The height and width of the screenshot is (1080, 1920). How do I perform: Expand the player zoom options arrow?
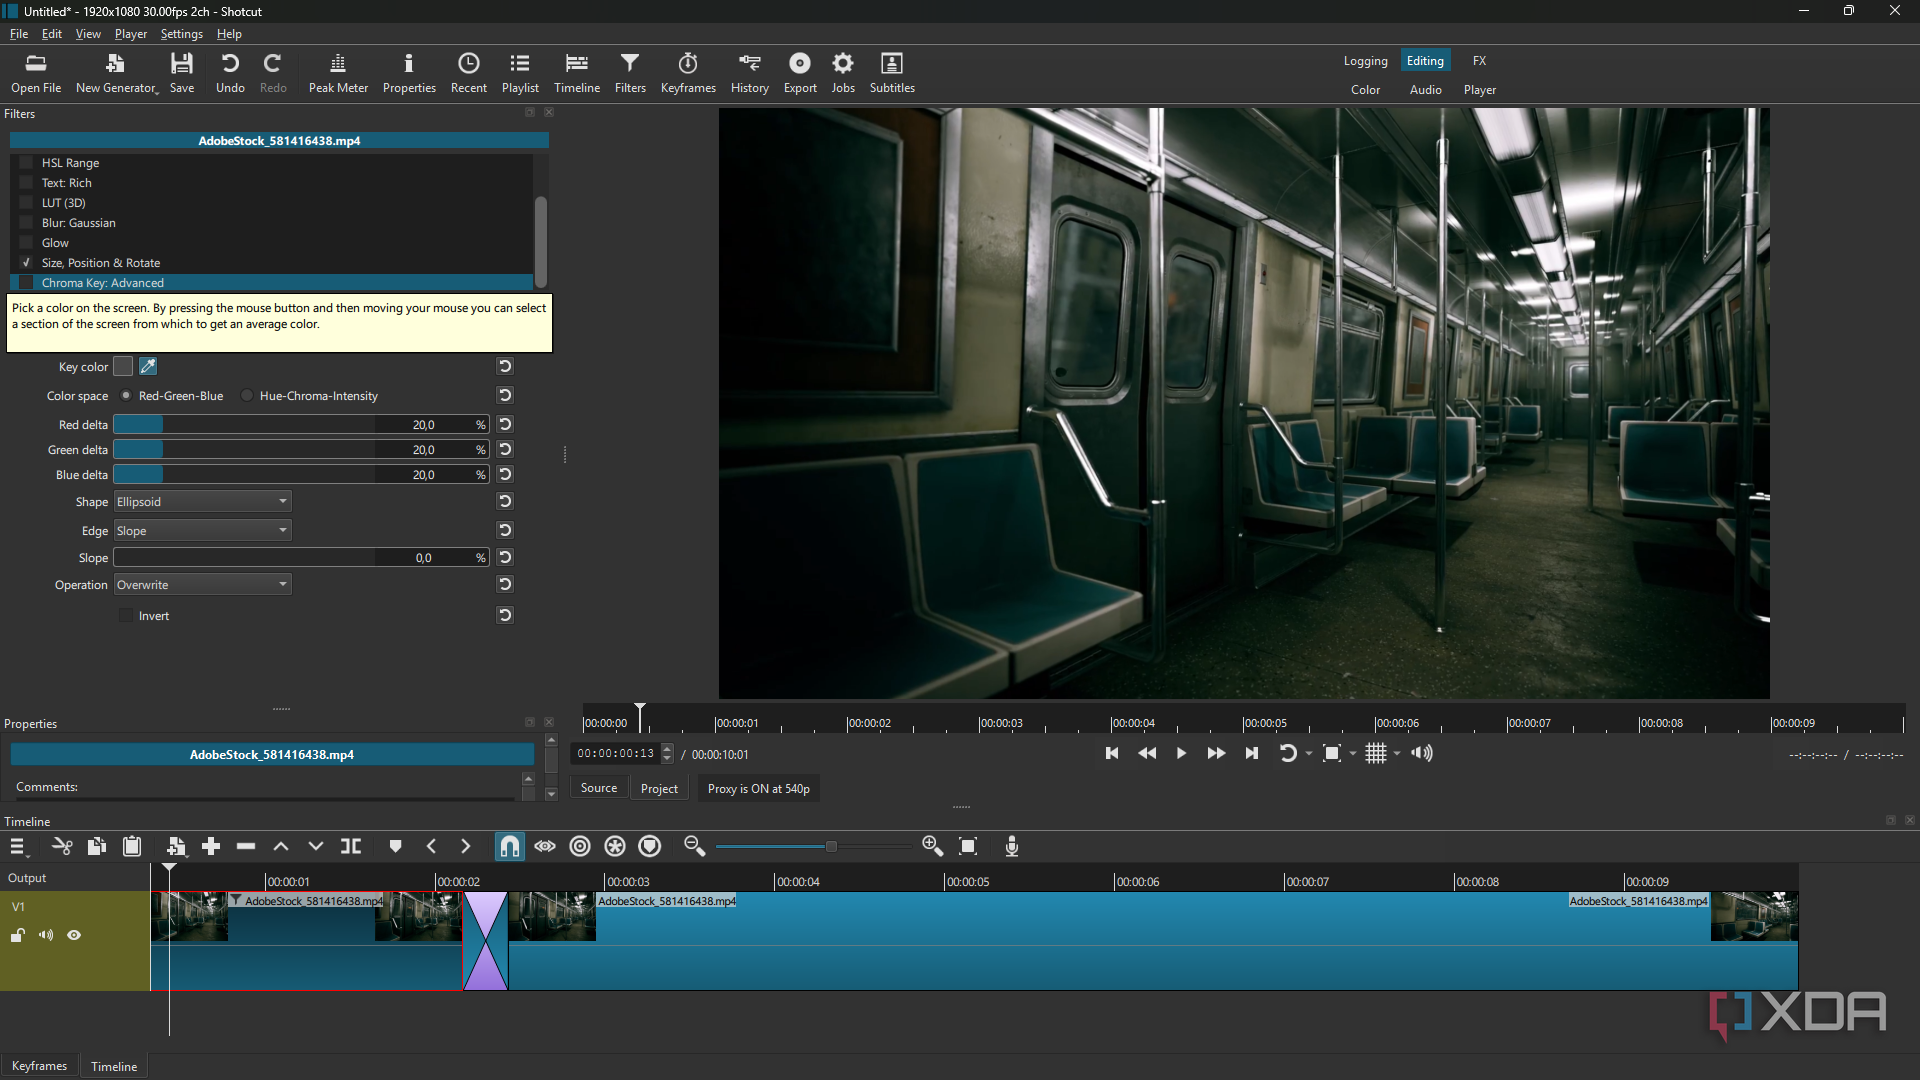[x=1354, y=754]
